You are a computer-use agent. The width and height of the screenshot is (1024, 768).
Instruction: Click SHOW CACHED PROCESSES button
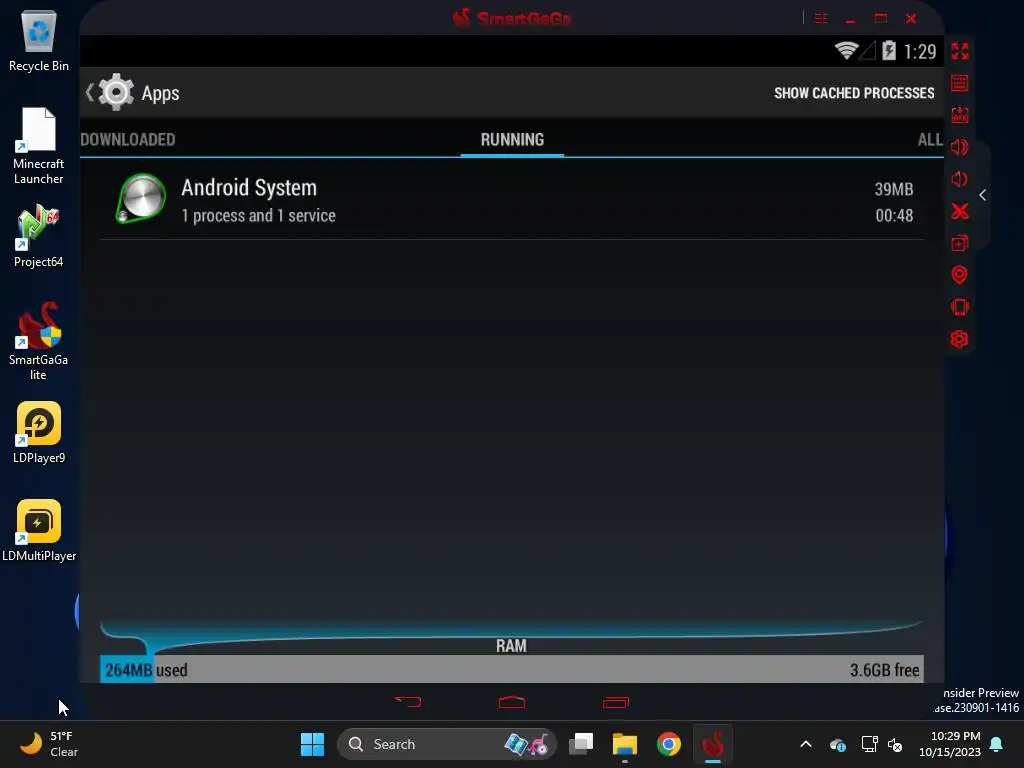(854, 93)
